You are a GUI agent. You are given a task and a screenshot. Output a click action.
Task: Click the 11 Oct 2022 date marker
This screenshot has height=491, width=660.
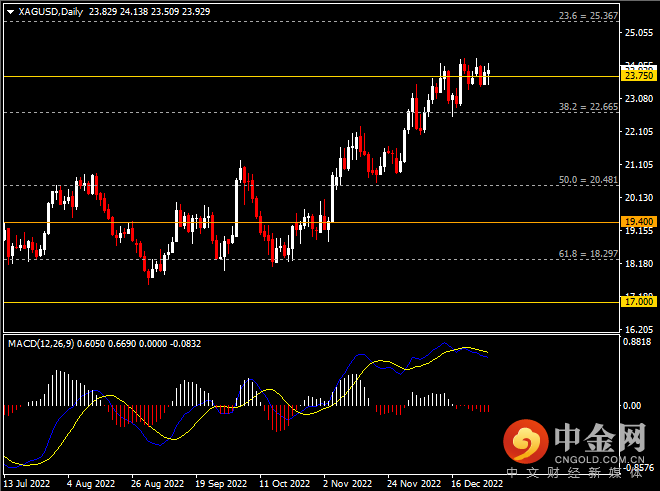[285, 482]
